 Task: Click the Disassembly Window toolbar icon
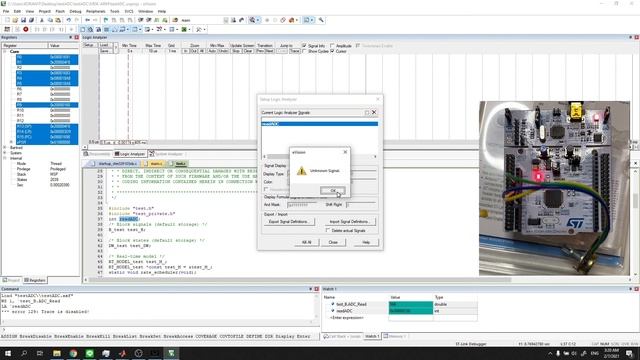(x=90, y=29)
